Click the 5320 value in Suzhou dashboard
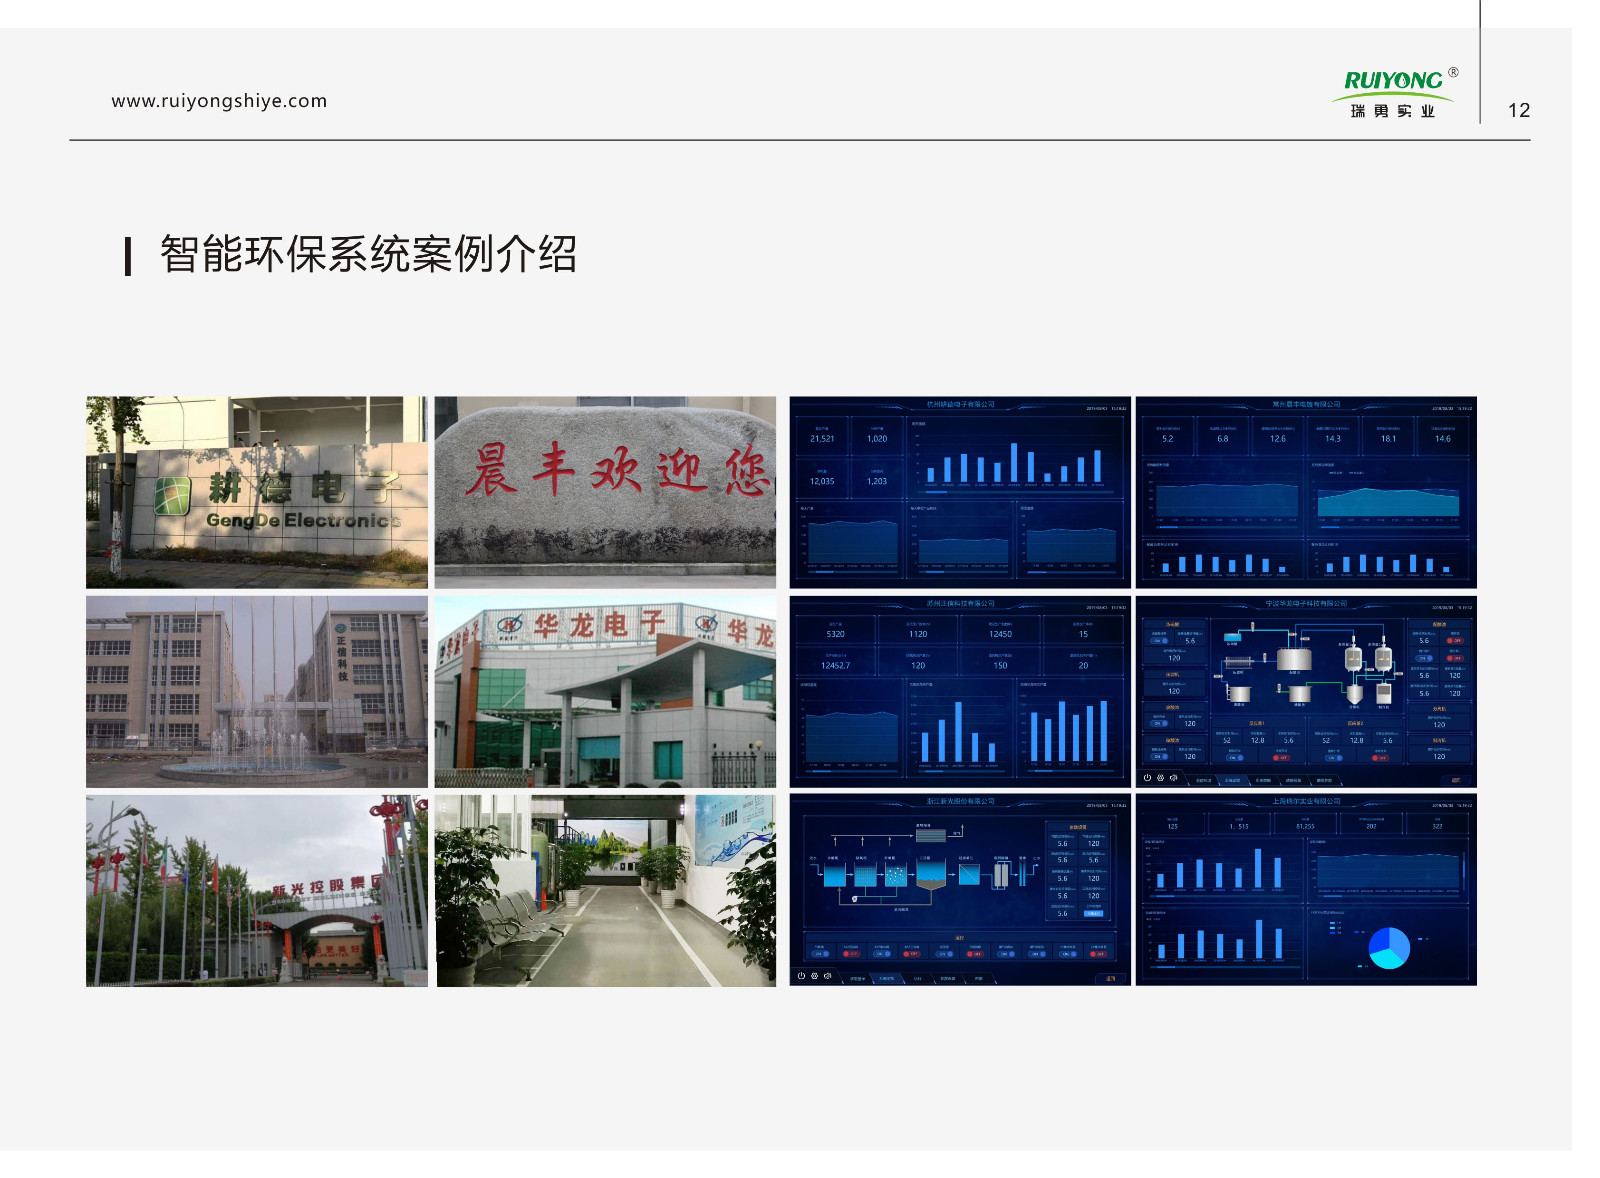The height and width of the screenshot is (1178, 1600). [835, 634]
